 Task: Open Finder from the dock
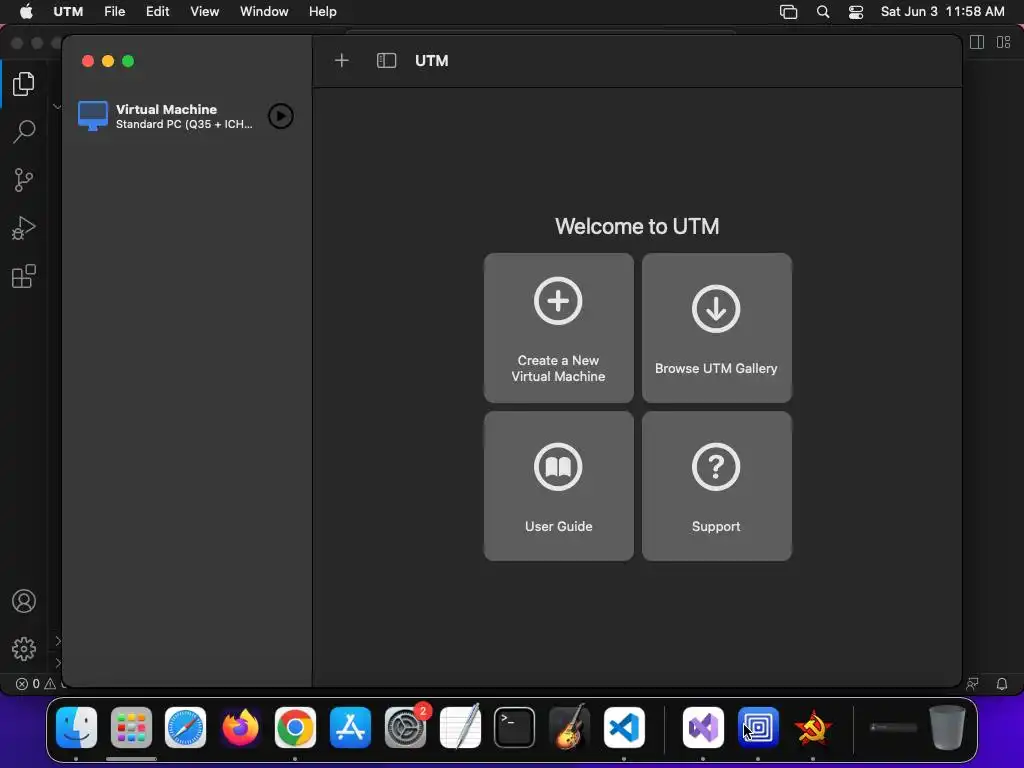tap(76, 728)
